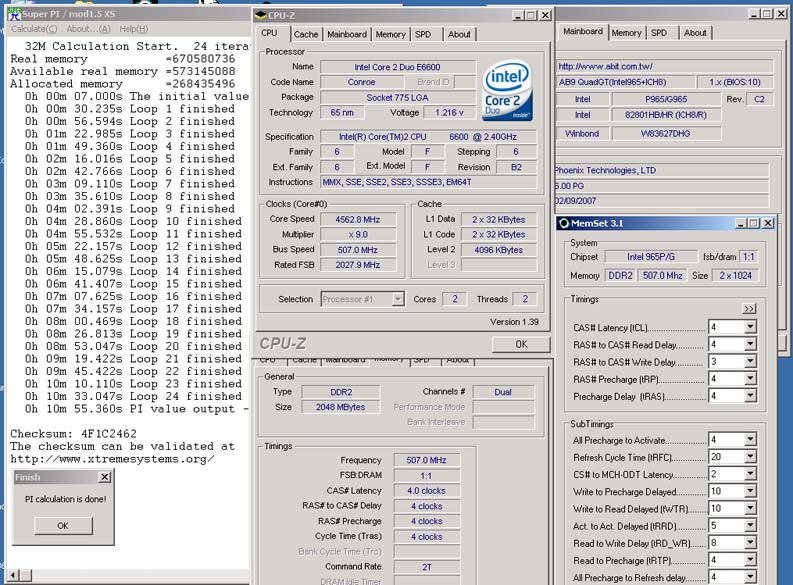
Task: Switch to the SPD tab in front CPU-Z window
Action: [x=423, y=34]
